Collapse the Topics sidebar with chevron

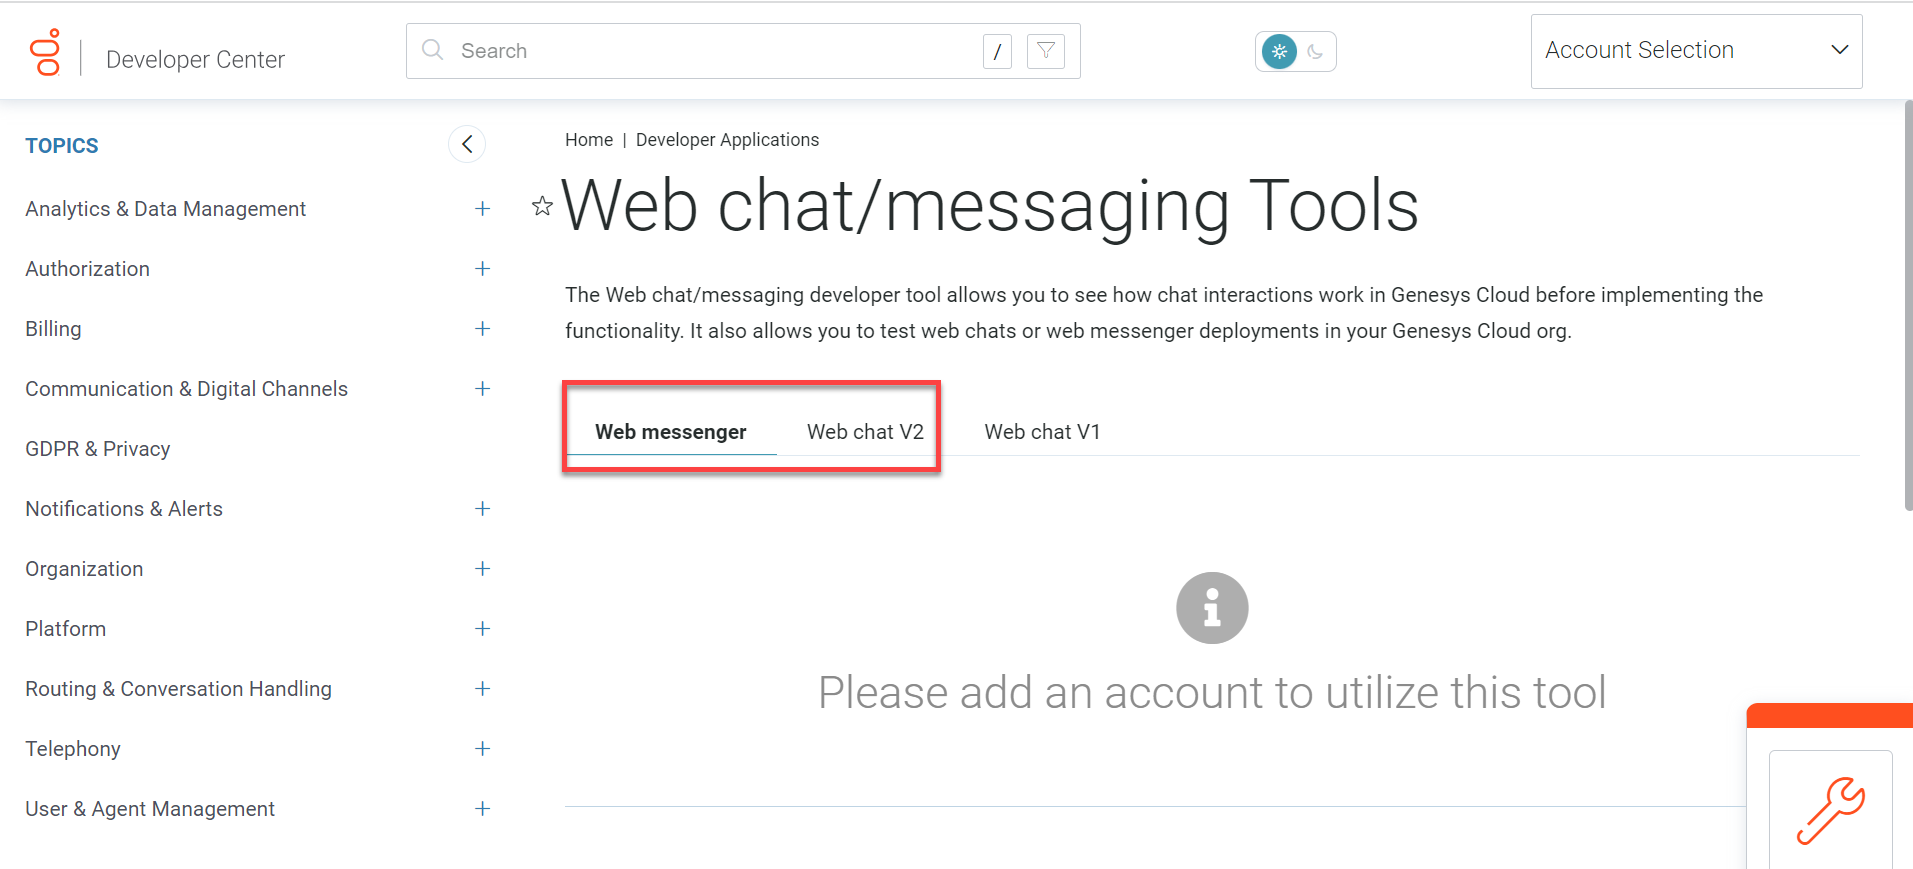pos(467,145)
